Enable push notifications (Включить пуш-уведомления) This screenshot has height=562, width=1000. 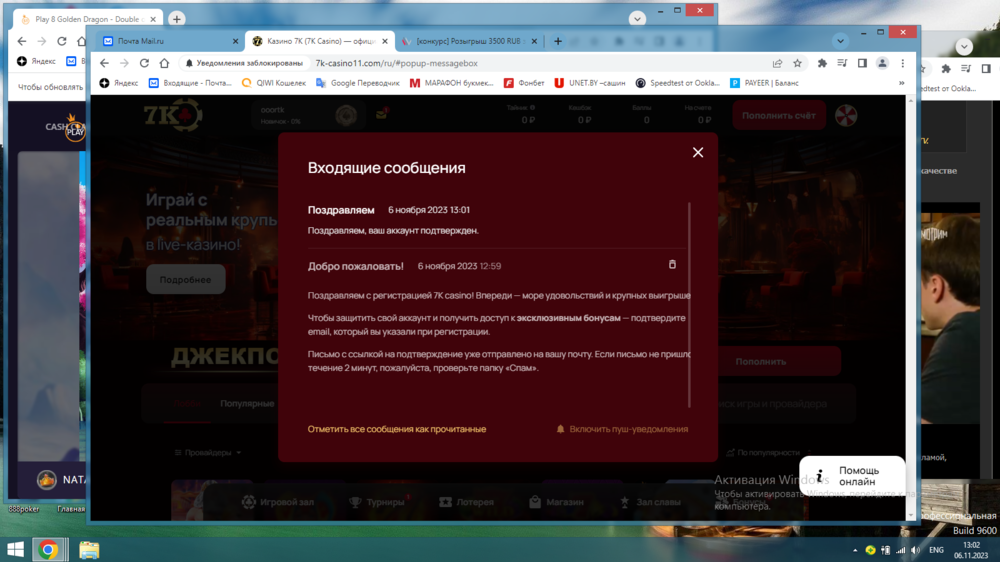(622, 429)
